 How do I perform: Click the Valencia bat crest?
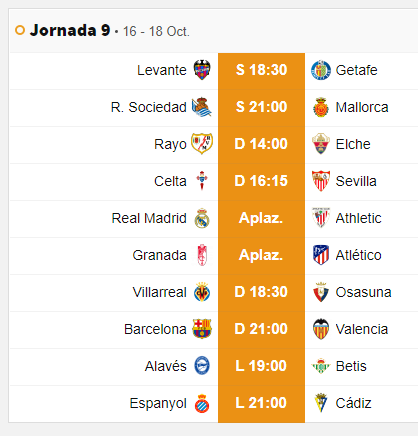pos(321,329)
